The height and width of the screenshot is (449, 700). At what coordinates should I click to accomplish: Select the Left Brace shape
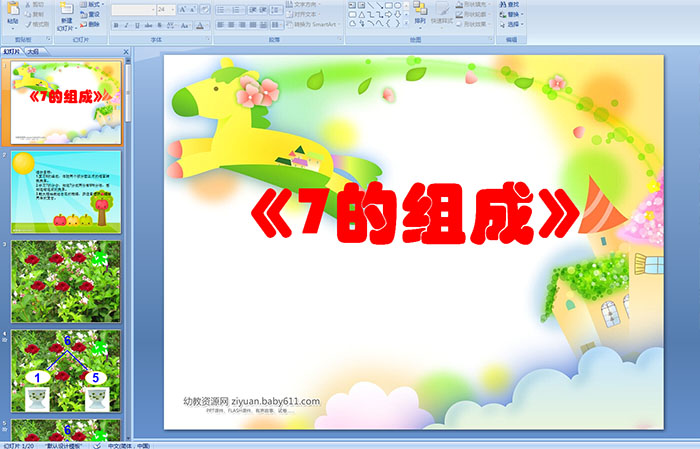click(388, 24)
